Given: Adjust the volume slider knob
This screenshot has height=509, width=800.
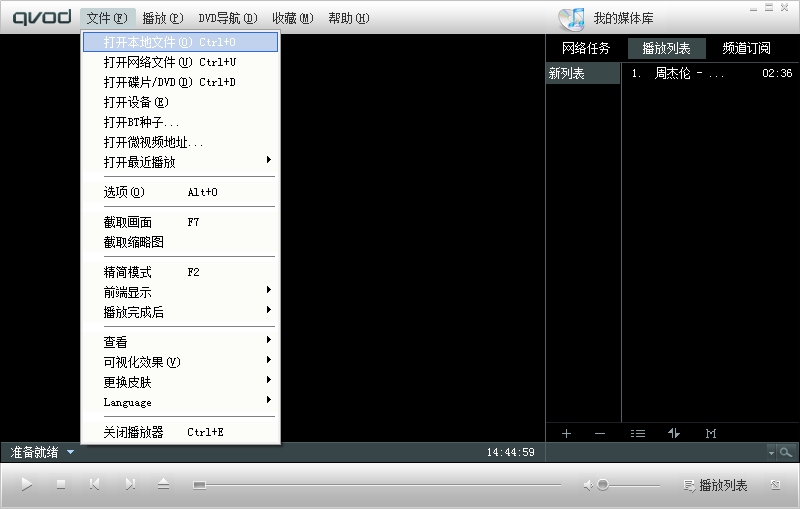Looking at the screenshot, I should coord(603,485).
